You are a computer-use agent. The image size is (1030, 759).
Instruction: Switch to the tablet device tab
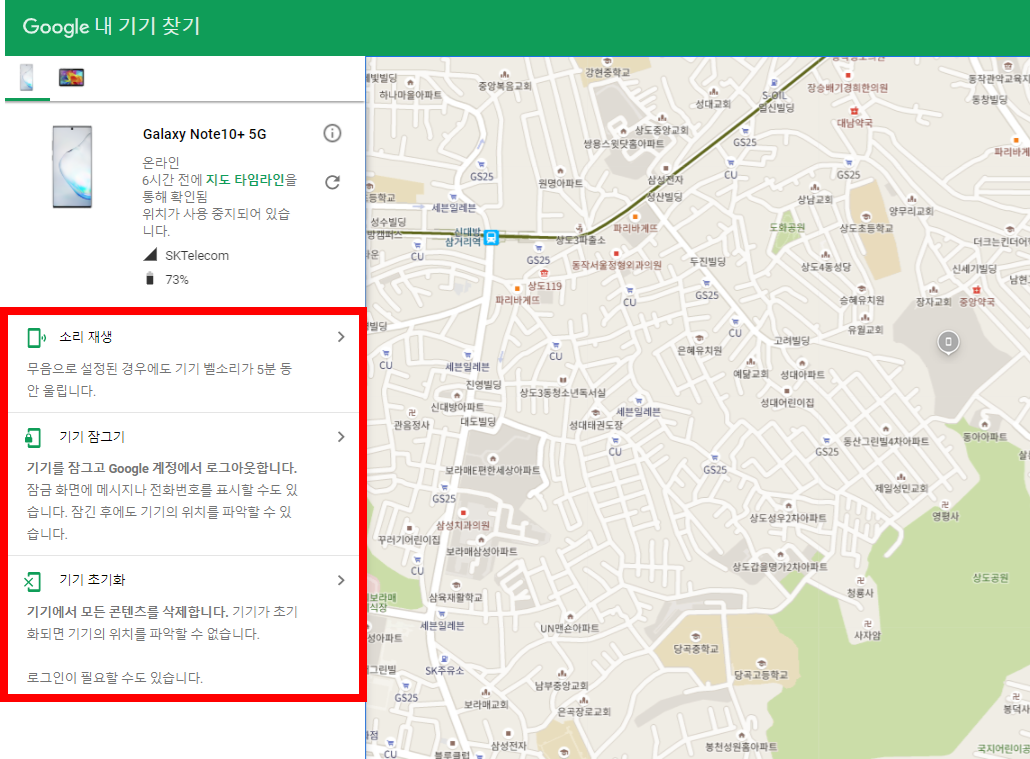point(71,78)
